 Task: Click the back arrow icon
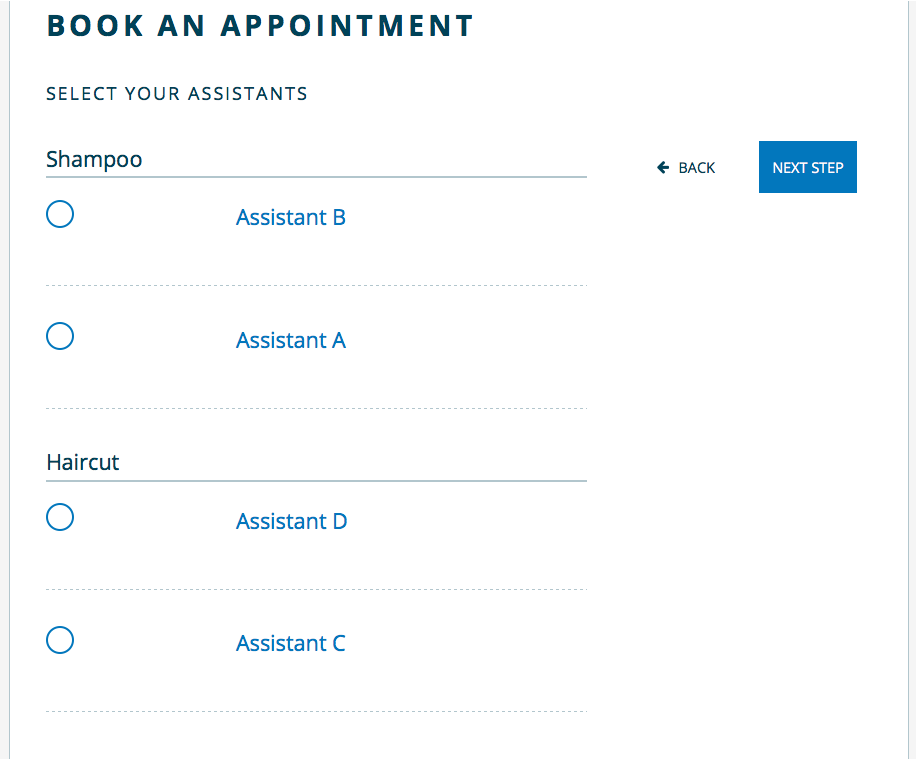(663, 168)
